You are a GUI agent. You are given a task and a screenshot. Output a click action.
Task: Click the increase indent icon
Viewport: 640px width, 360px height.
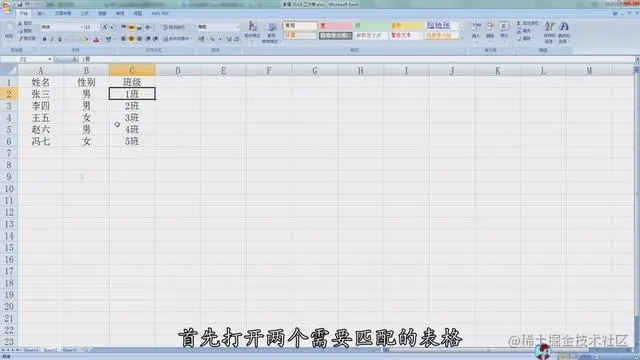coord(156,39)
